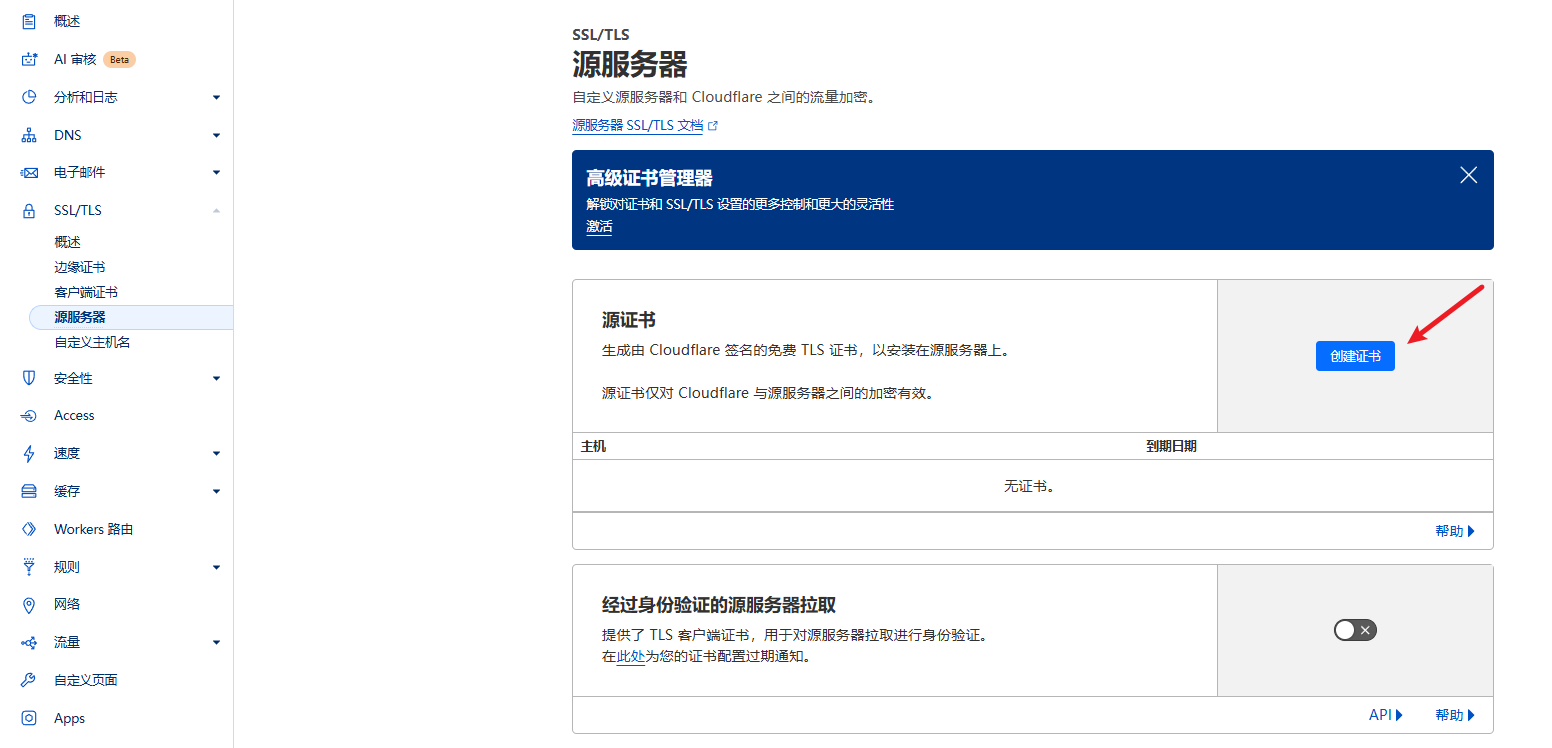Click the AI 审核 robot icon

29,59
